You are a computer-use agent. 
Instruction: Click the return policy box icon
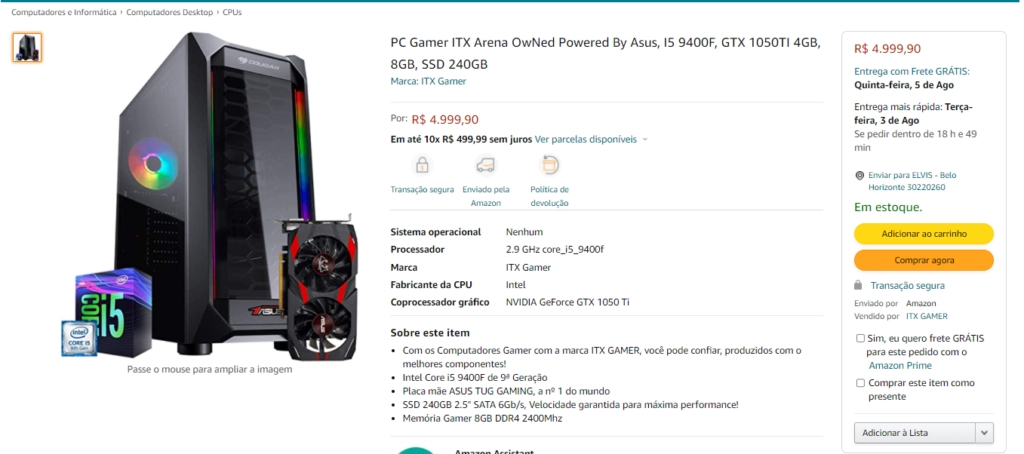pyautogui.click(x=550, y=165)
